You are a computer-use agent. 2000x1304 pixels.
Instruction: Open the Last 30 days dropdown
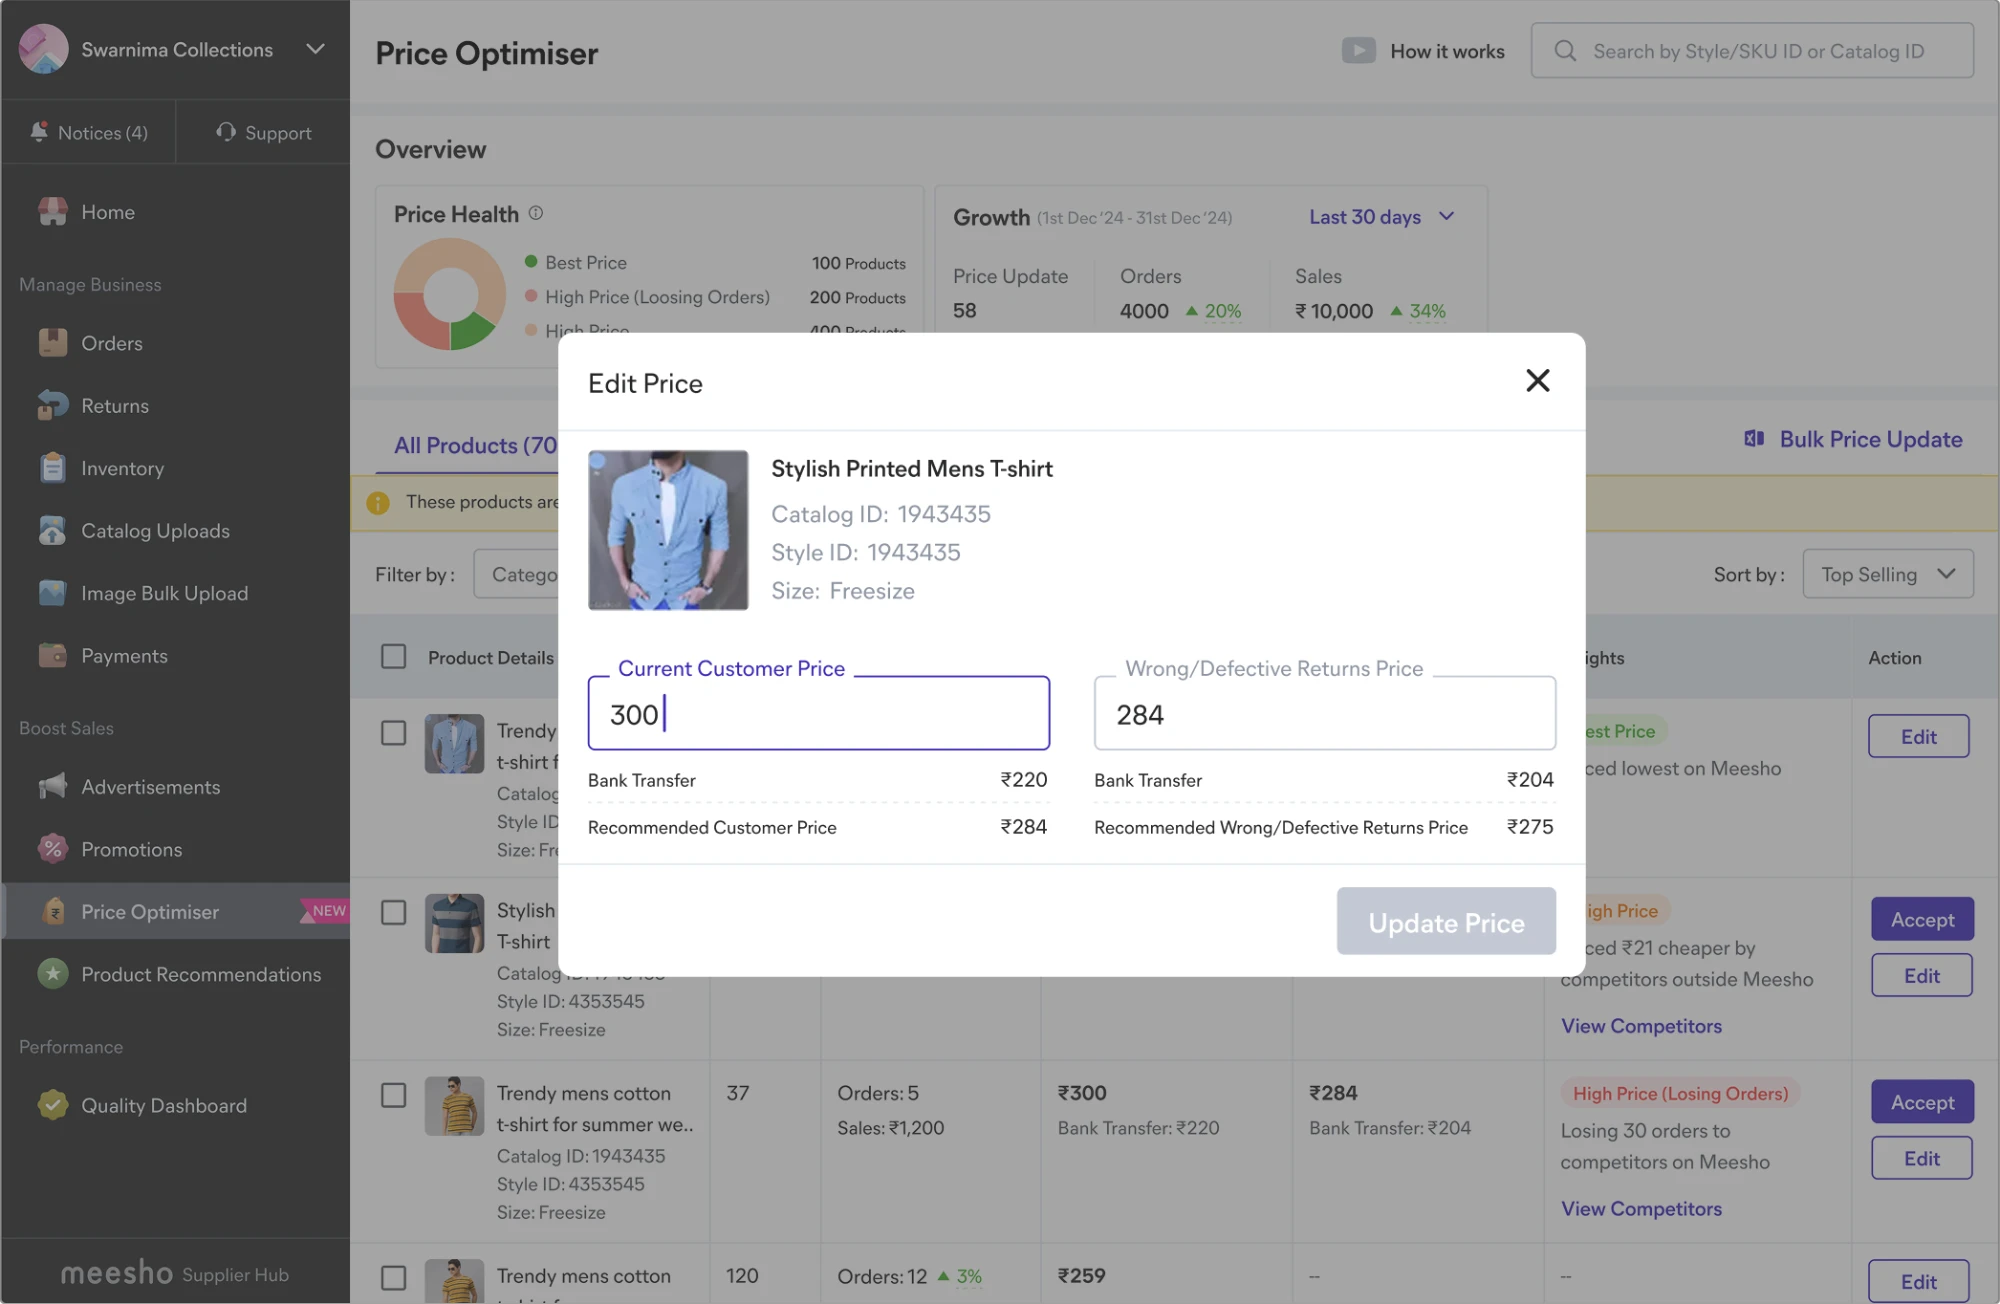pyautogui.click(x=1381, y=217)
